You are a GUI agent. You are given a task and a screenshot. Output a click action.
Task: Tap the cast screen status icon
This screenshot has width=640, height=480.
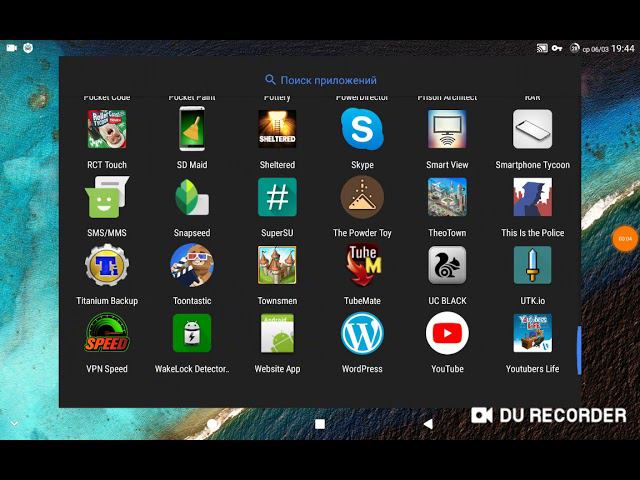tap(542, 48)
